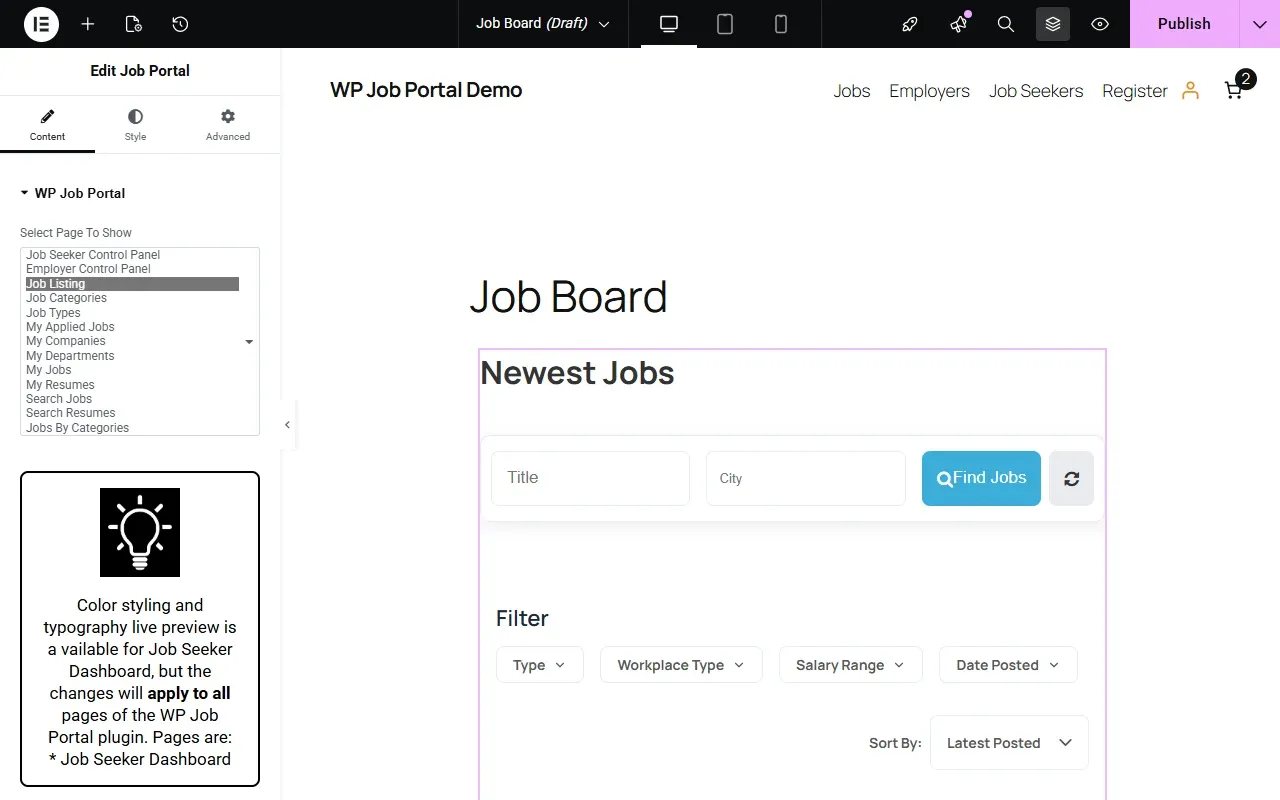
Task: Click the Title search field
Action: click(590, 478)
